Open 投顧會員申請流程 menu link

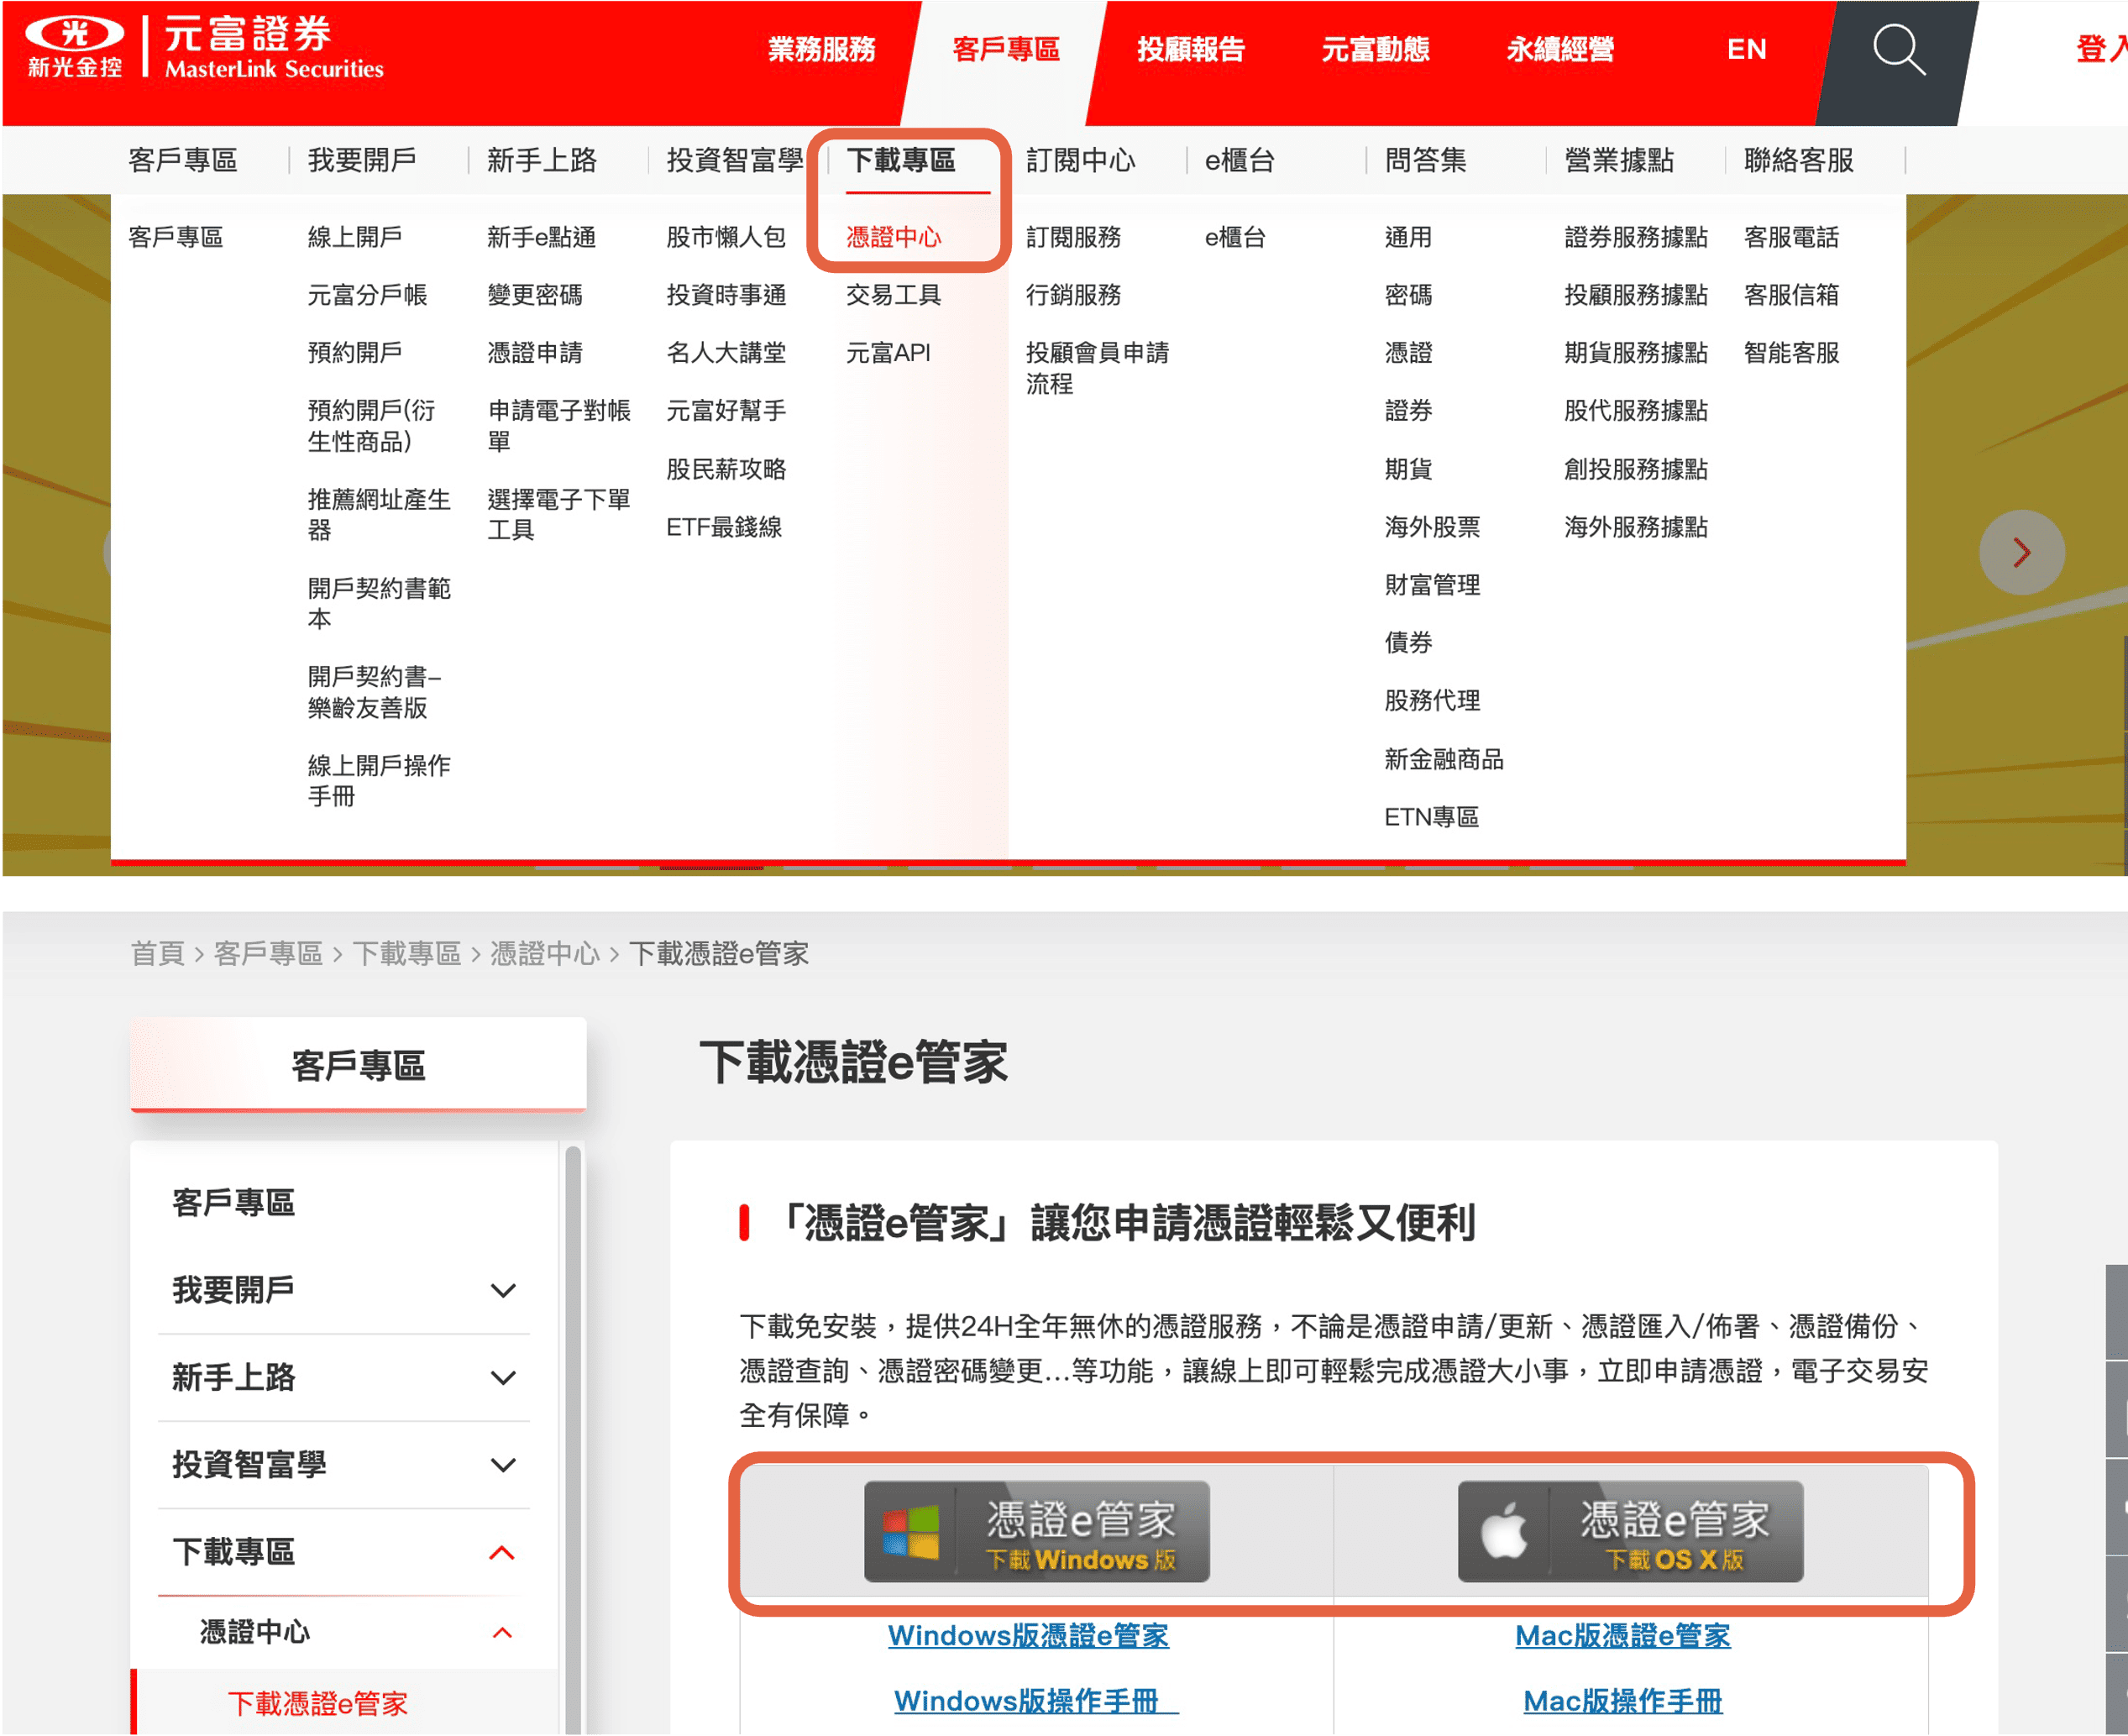(x=1097, y=368)
